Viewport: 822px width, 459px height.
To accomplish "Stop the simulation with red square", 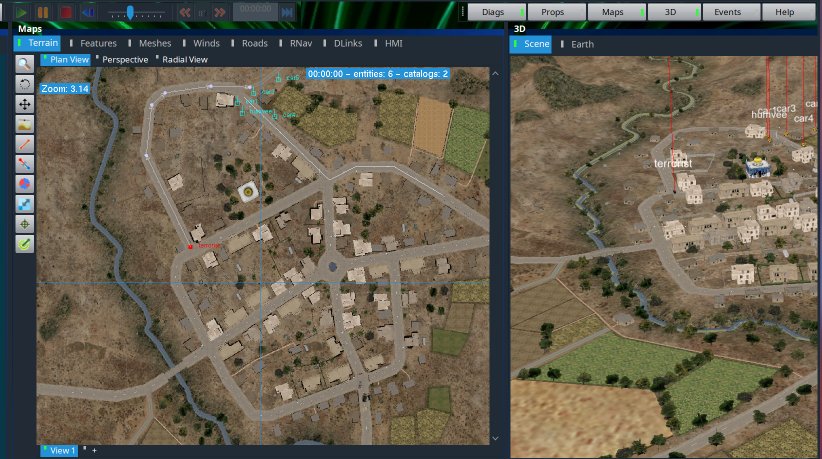I will [x=66, y=12].
